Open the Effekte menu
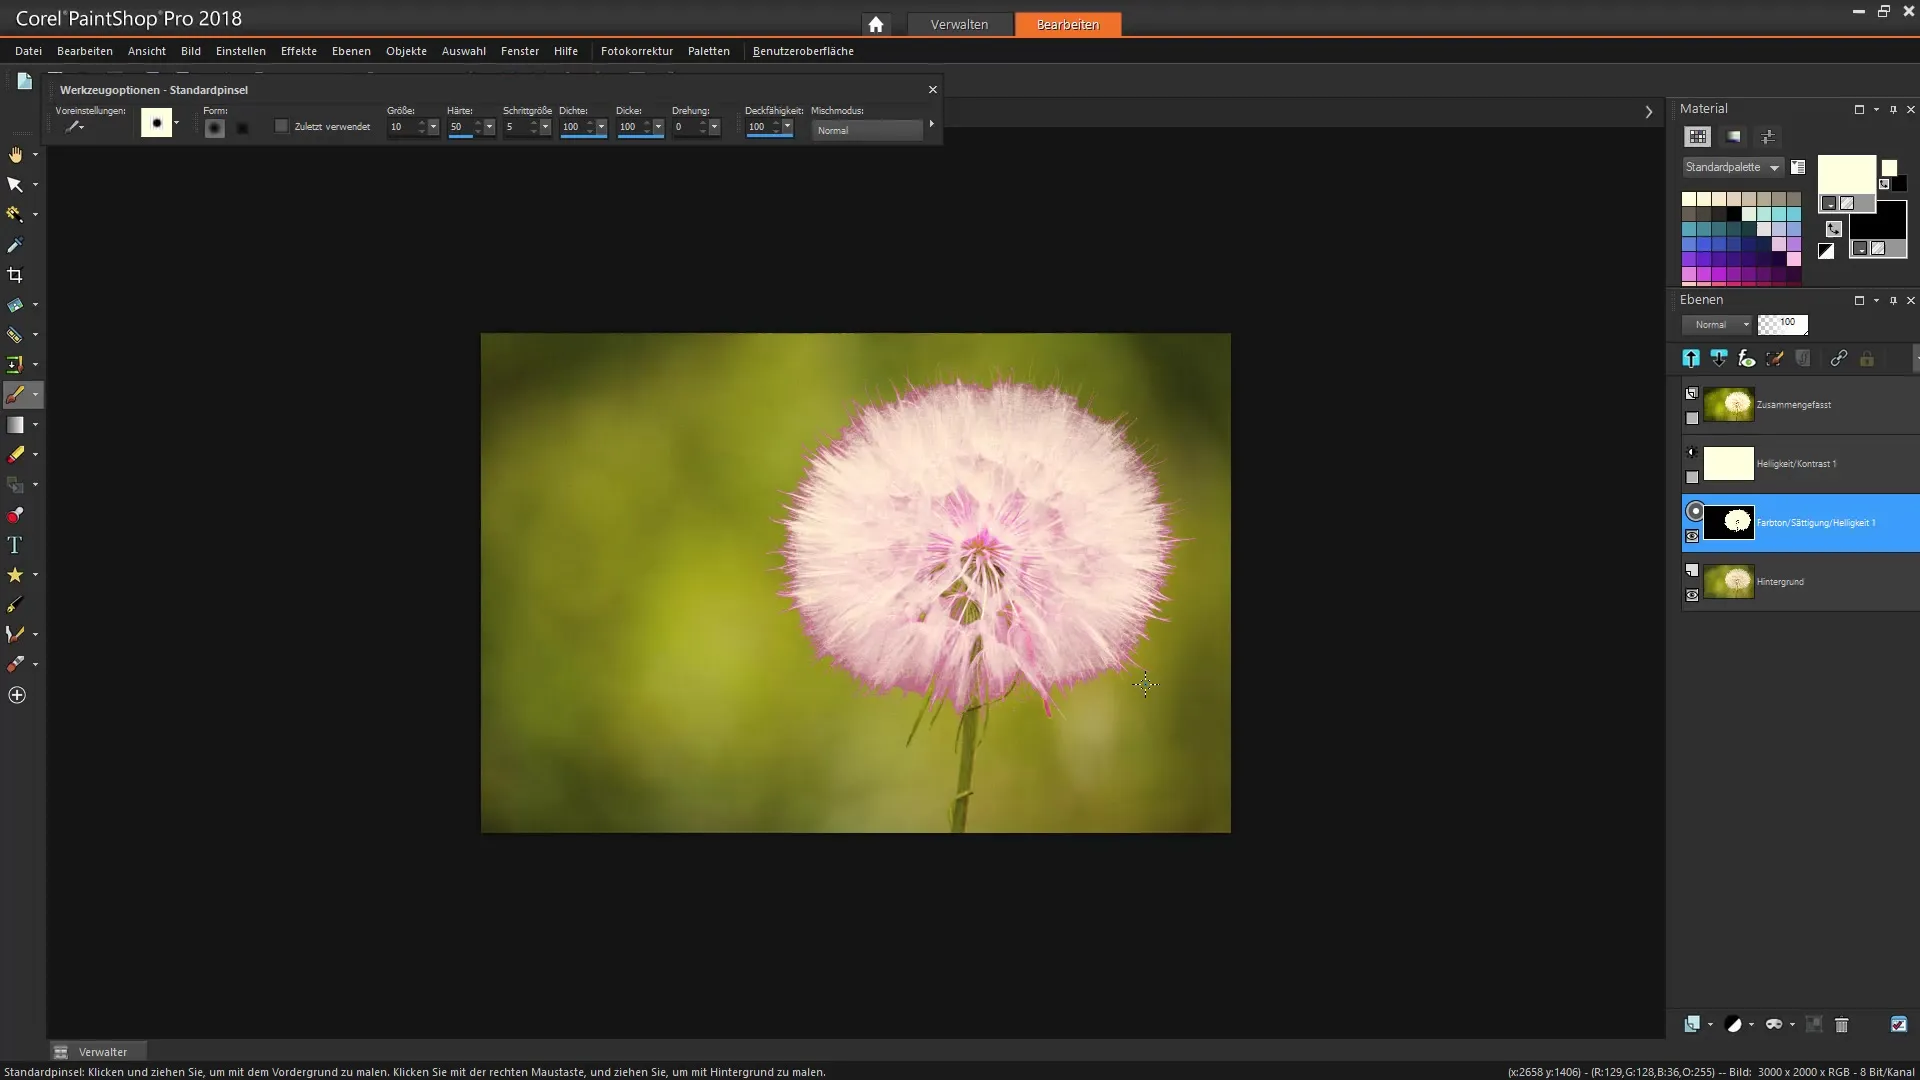Image resolution: width=1920 pixels, height=1080 pixels. (x=299, y=51)
